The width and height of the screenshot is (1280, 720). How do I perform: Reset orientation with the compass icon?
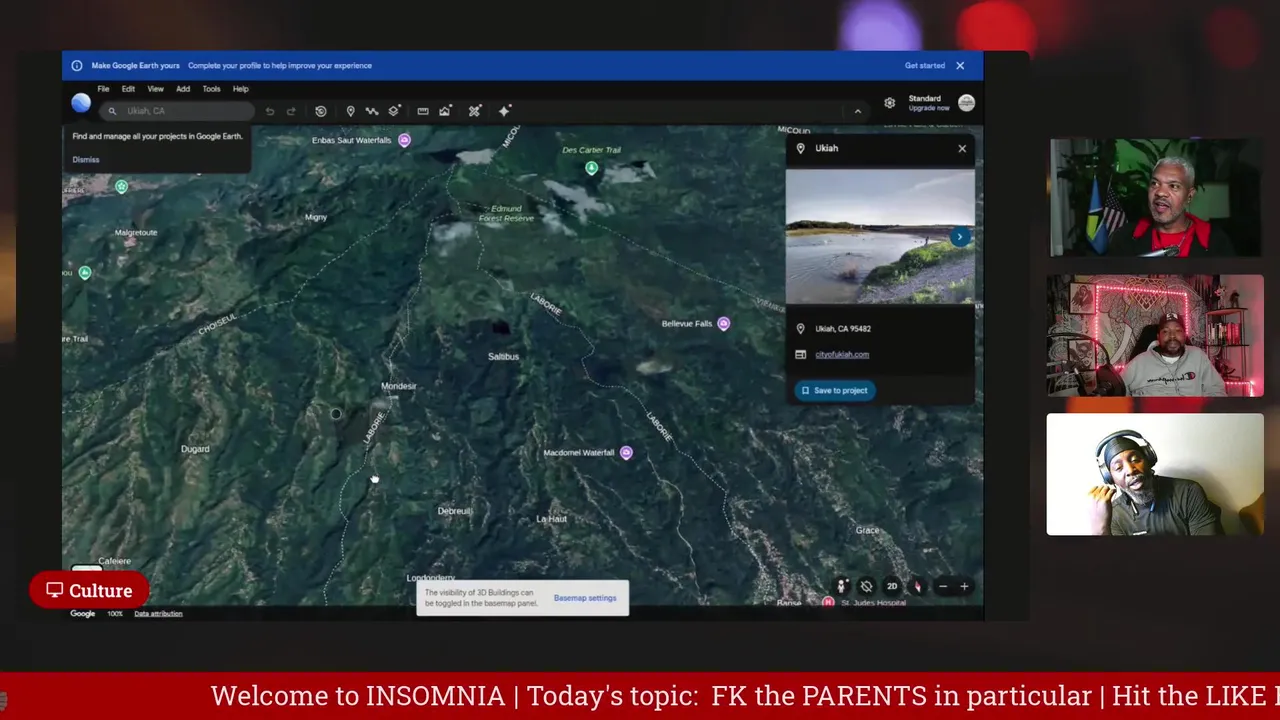917,587
